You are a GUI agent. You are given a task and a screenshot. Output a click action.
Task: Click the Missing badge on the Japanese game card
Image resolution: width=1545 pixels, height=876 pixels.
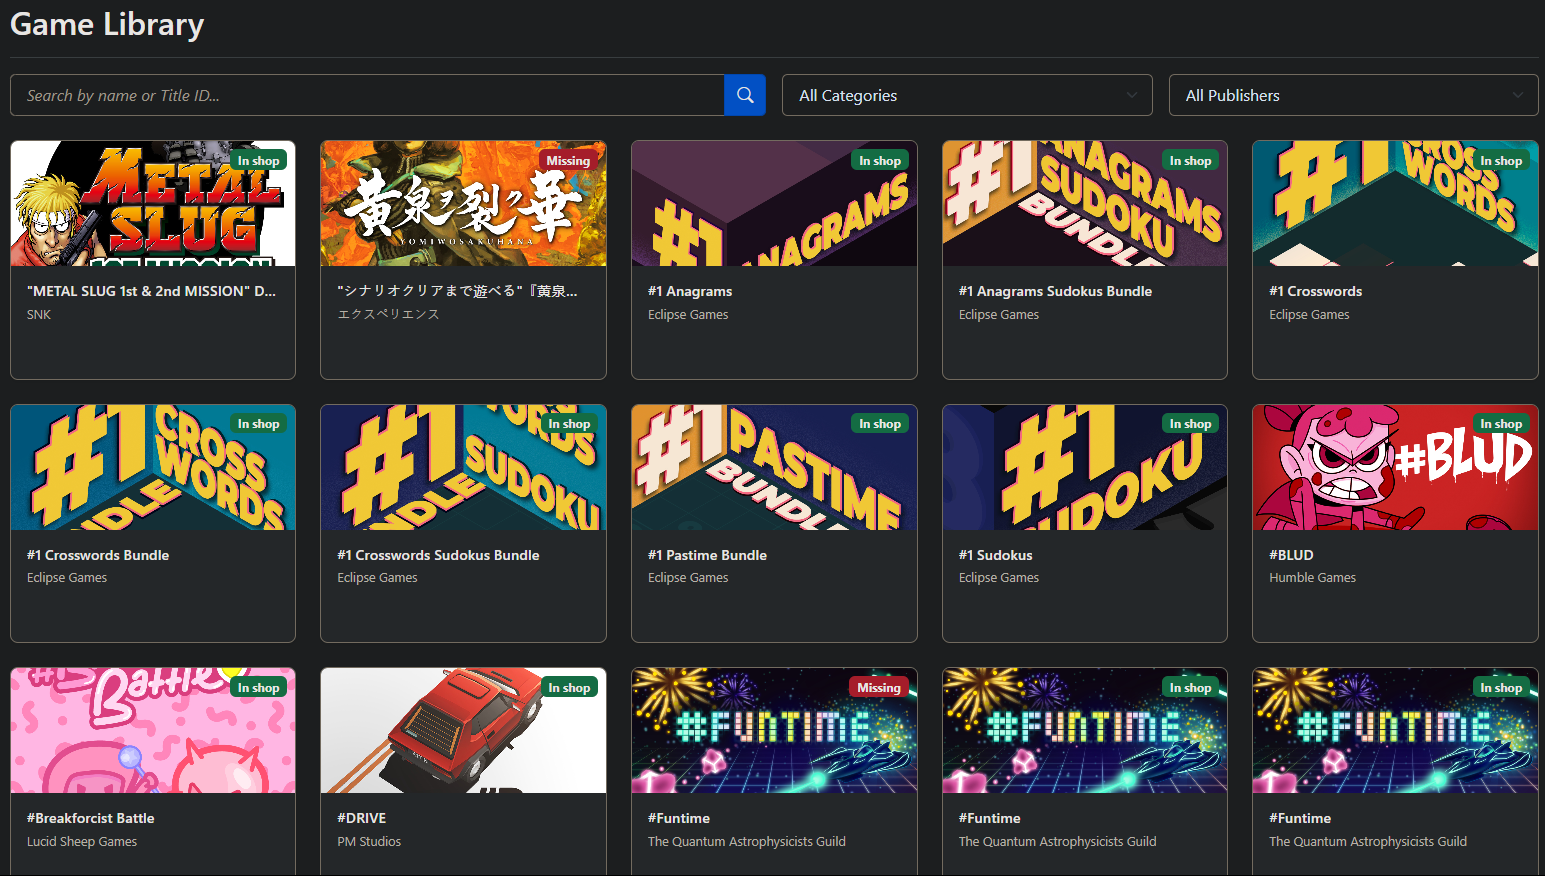(x=568, y=160)
